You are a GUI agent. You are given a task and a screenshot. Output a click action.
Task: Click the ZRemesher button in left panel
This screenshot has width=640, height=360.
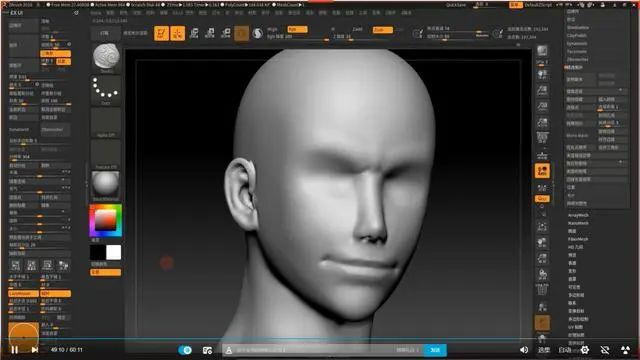tap(55, 130)
